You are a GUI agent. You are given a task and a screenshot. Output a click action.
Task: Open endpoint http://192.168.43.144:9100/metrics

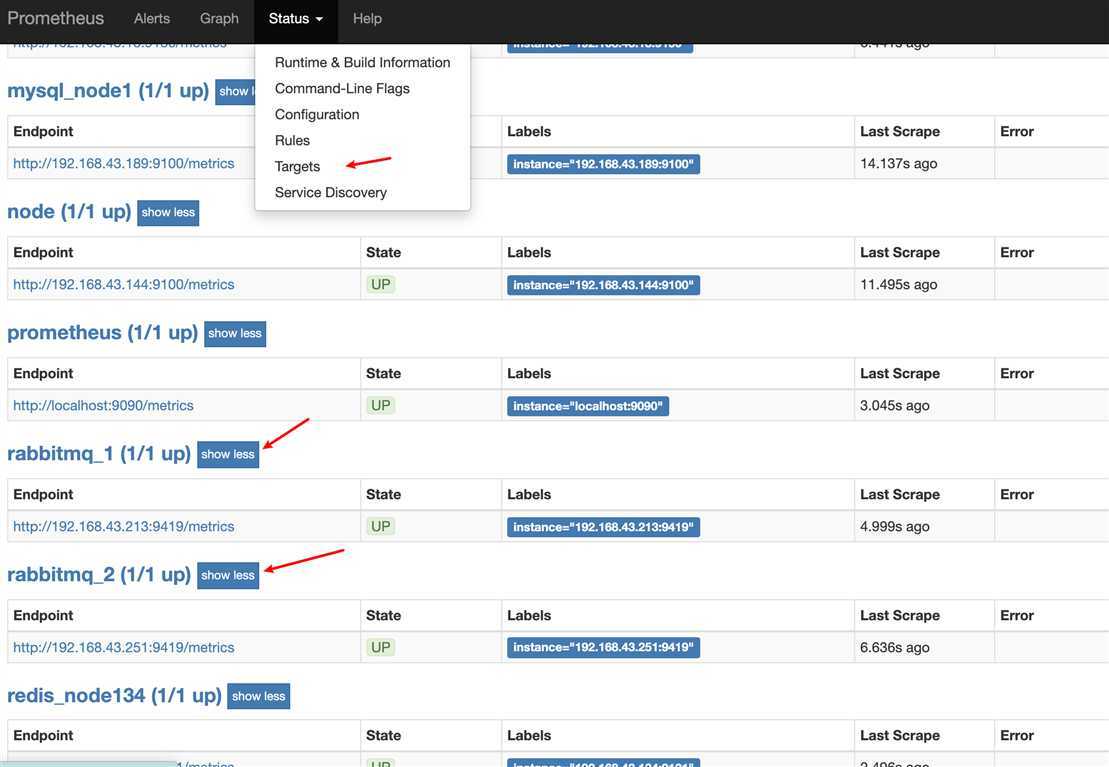(124, 284)
